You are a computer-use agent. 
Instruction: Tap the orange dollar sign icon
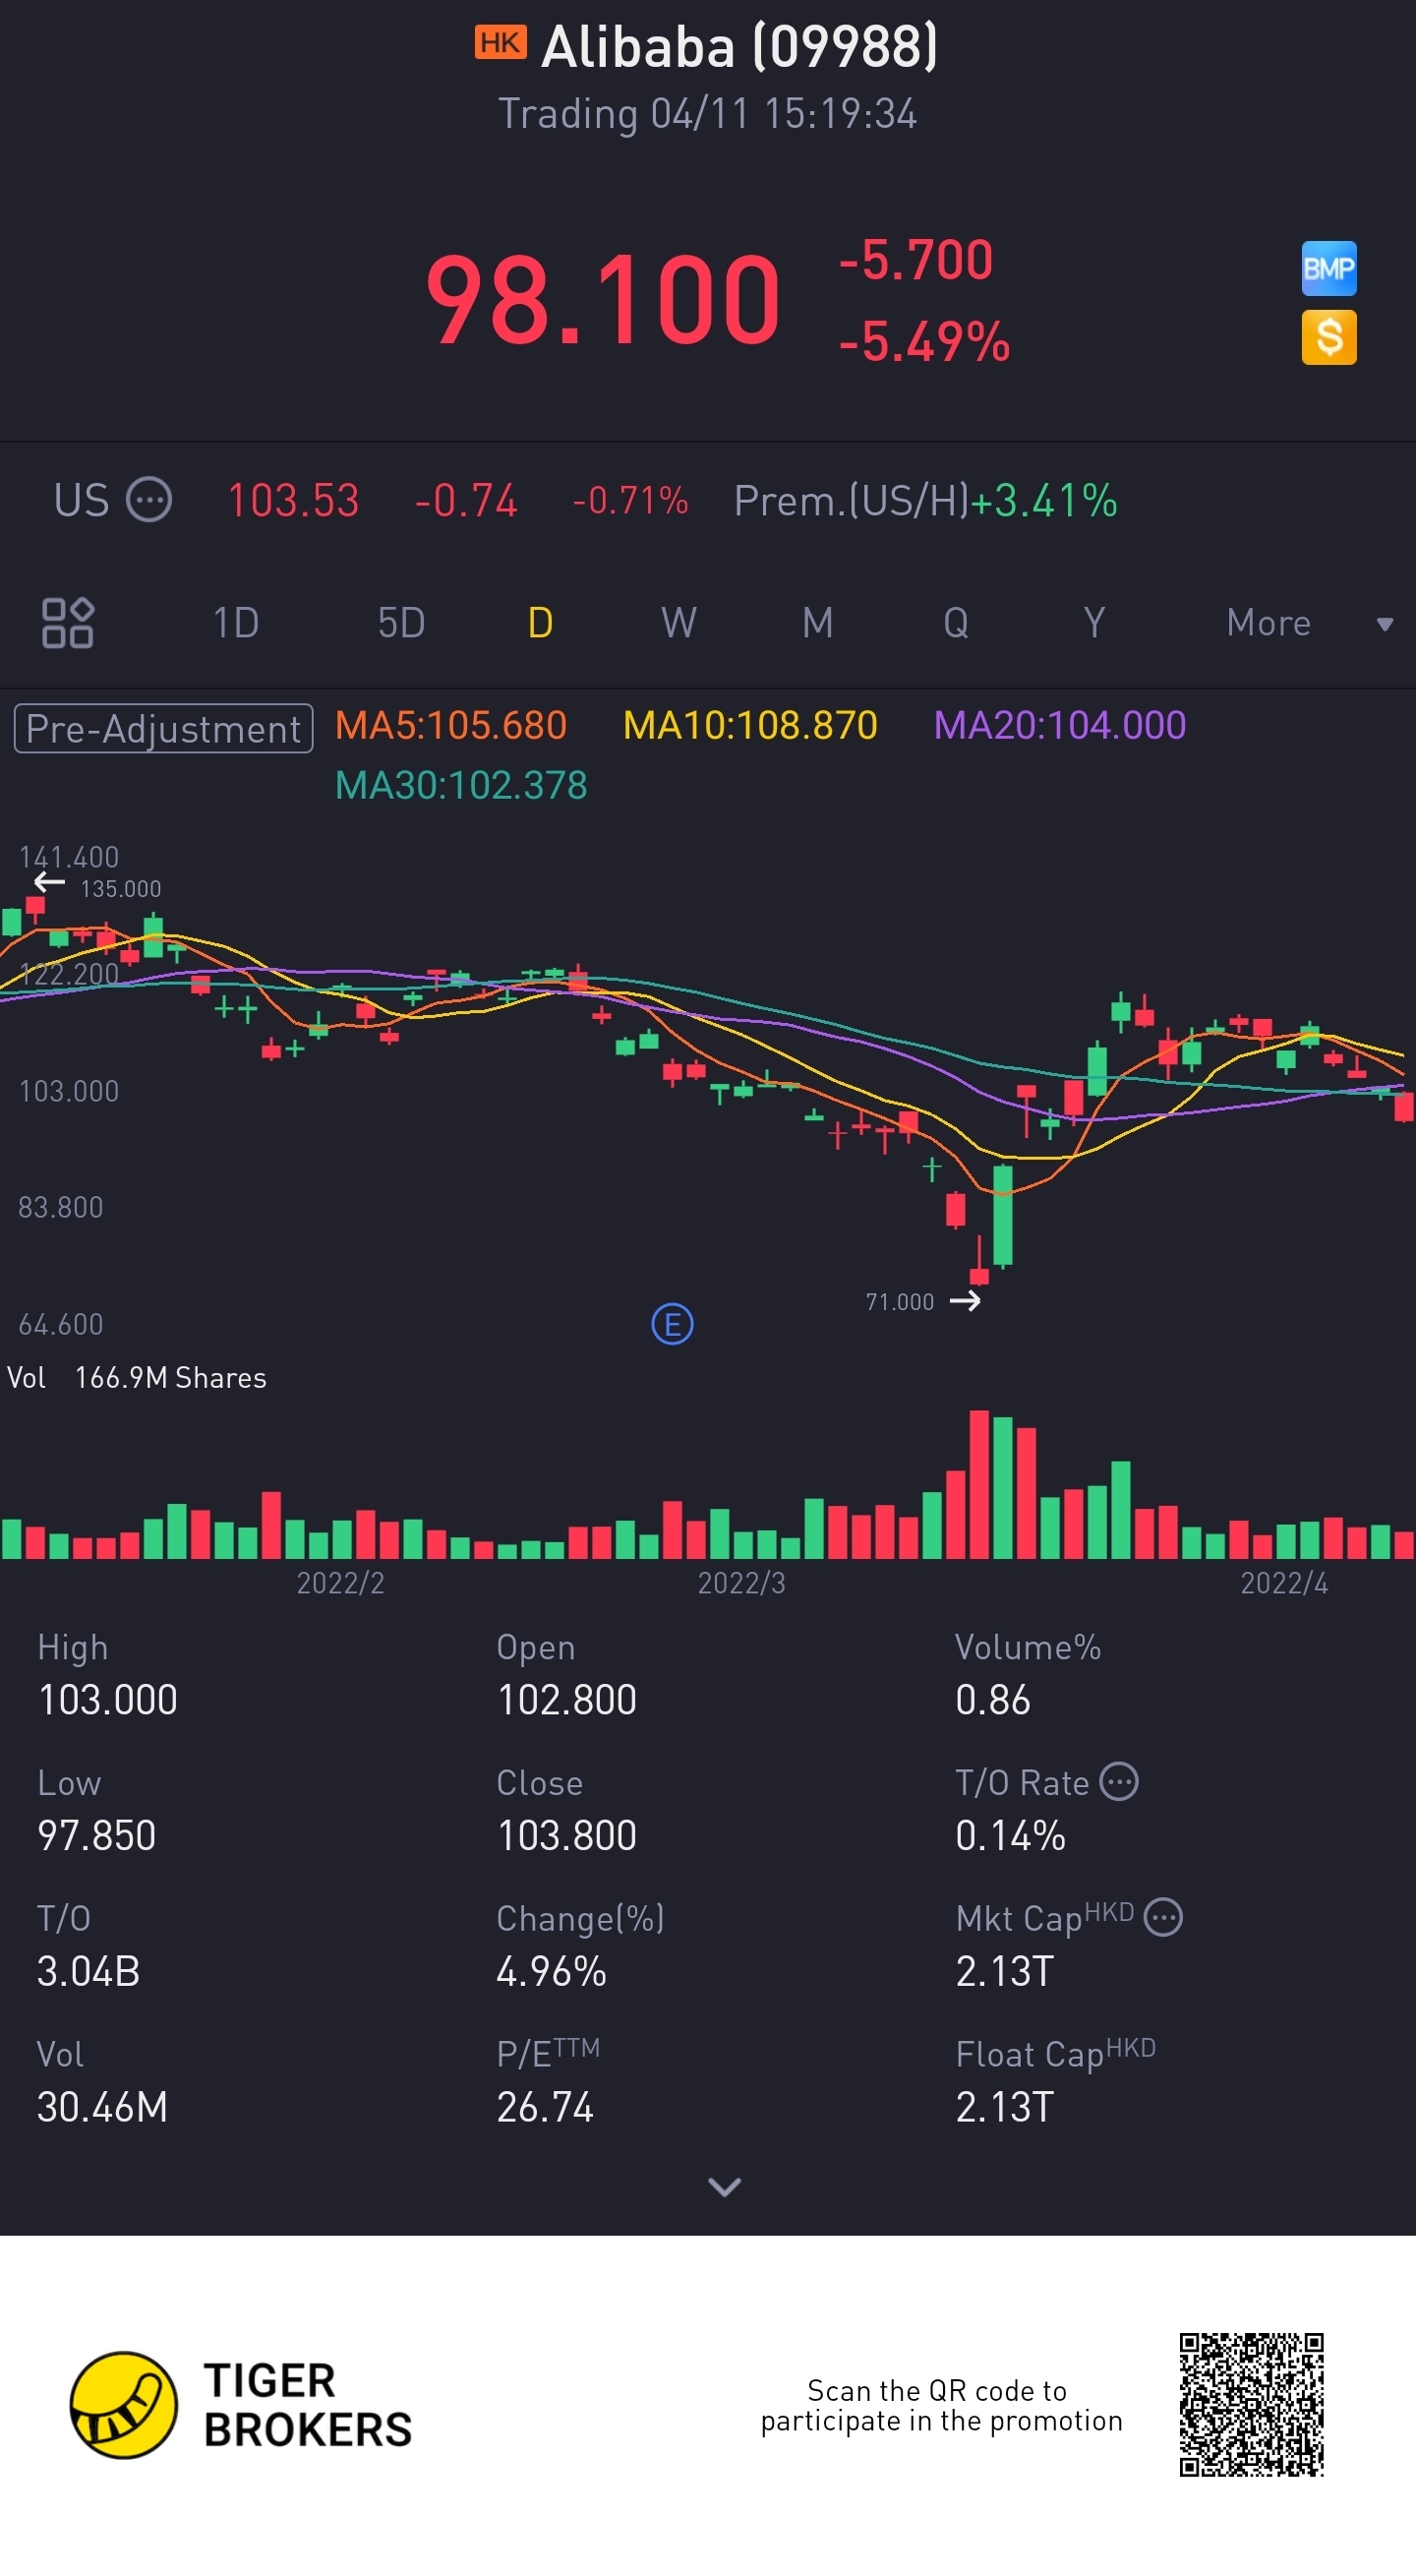point(1328,337)
